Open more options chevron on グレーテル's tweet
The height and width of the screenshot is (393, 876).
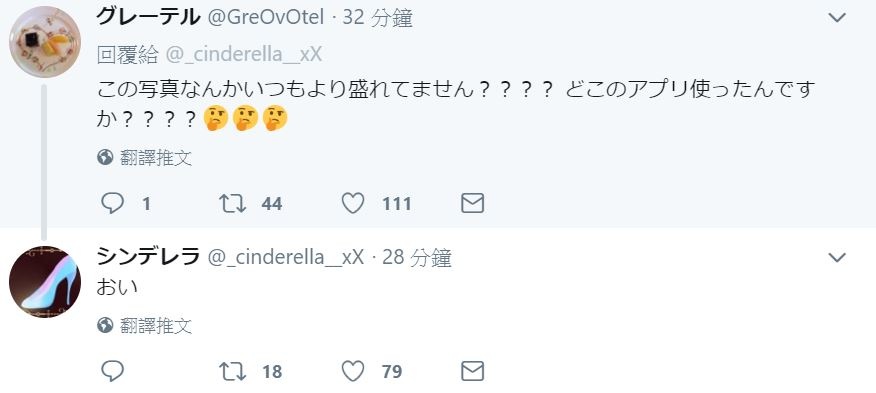tap(837, 18)
